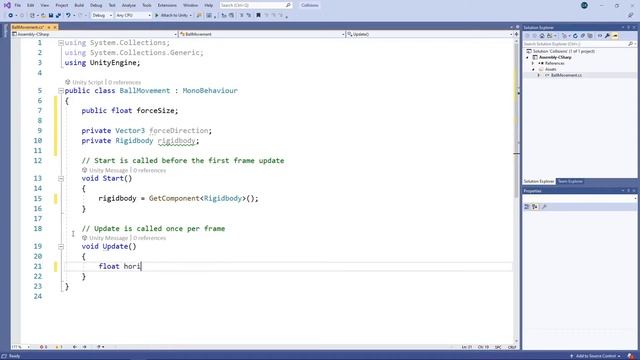Click the MonoBehaviour base class name
Image resolution: width=640 pixels, height=360 pixels.
[210, 91]
